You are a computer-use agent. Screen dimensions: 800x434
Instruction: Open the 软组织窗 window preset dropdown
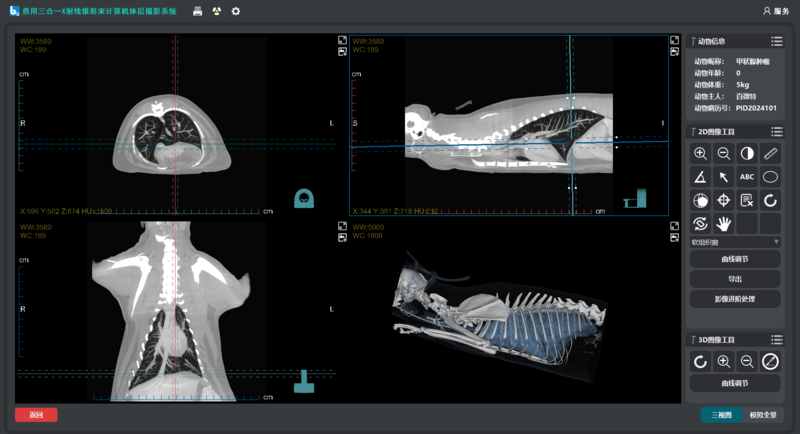click(735, 242)
